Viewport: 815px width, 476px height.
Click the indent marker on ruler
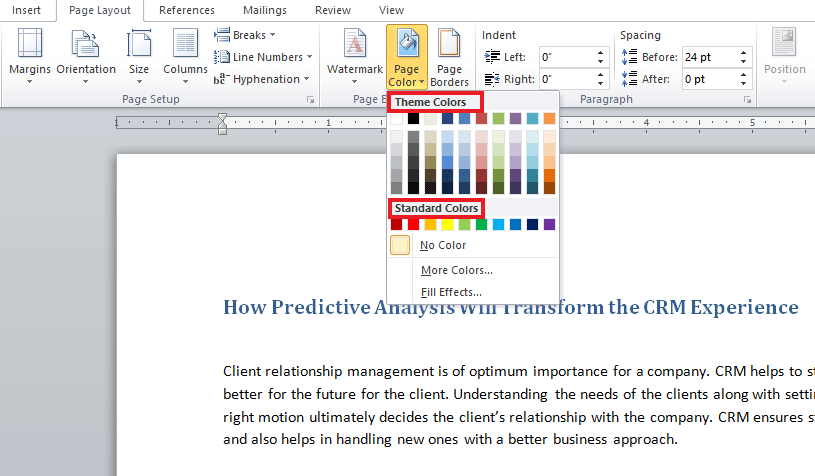pos(222,124)
